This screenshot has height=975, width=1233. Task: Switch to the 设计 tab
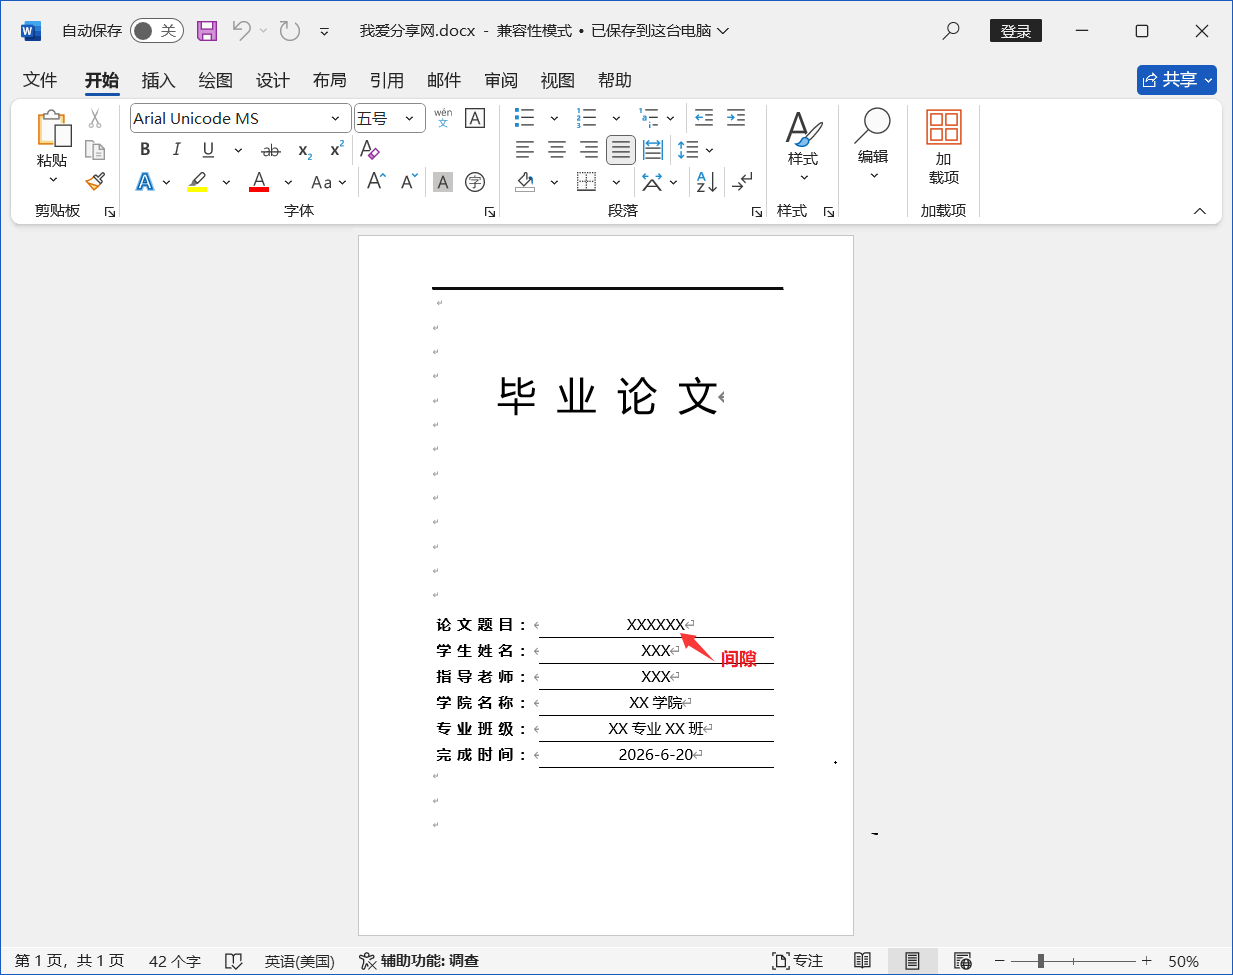coord(272,80)
